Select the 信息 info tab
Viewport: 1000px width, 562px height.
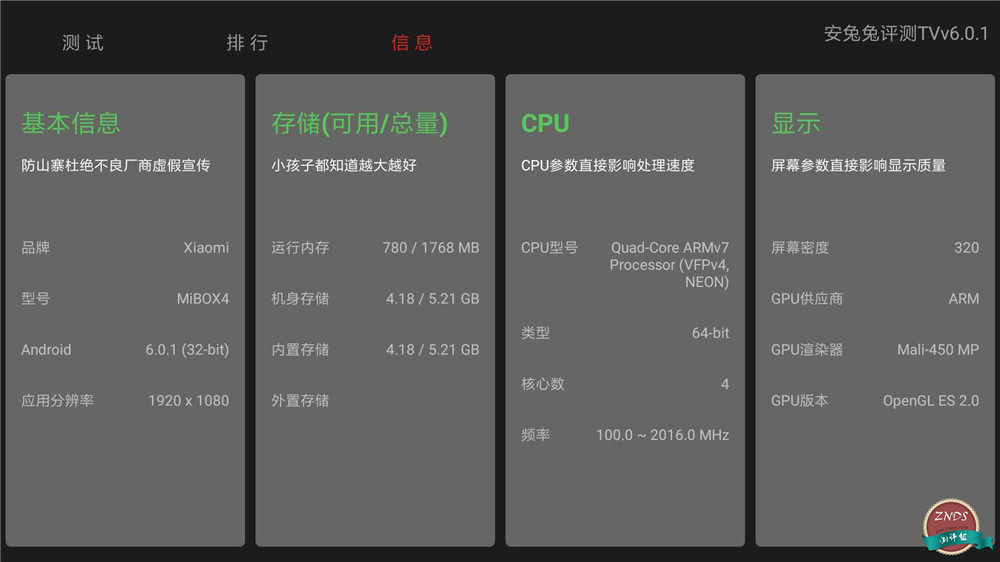pyautogui.click(x=411, y=43)
